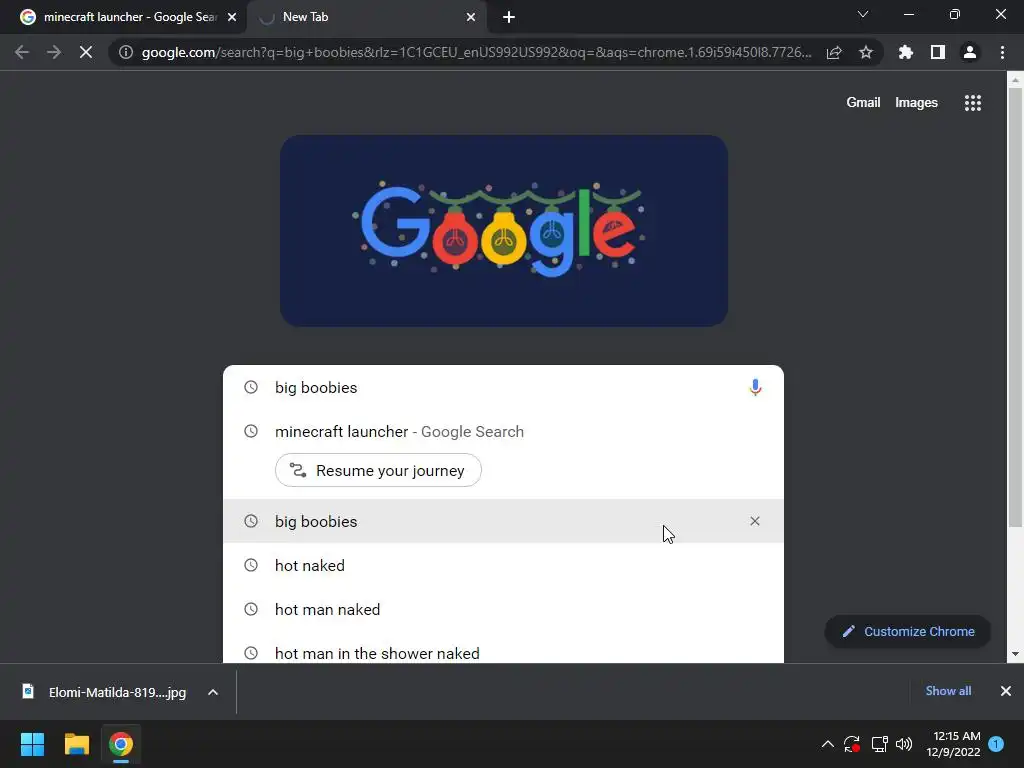Open the Extensions puzzle icon
Viewport: 1024px width, 768px height.
coord(906,52)
